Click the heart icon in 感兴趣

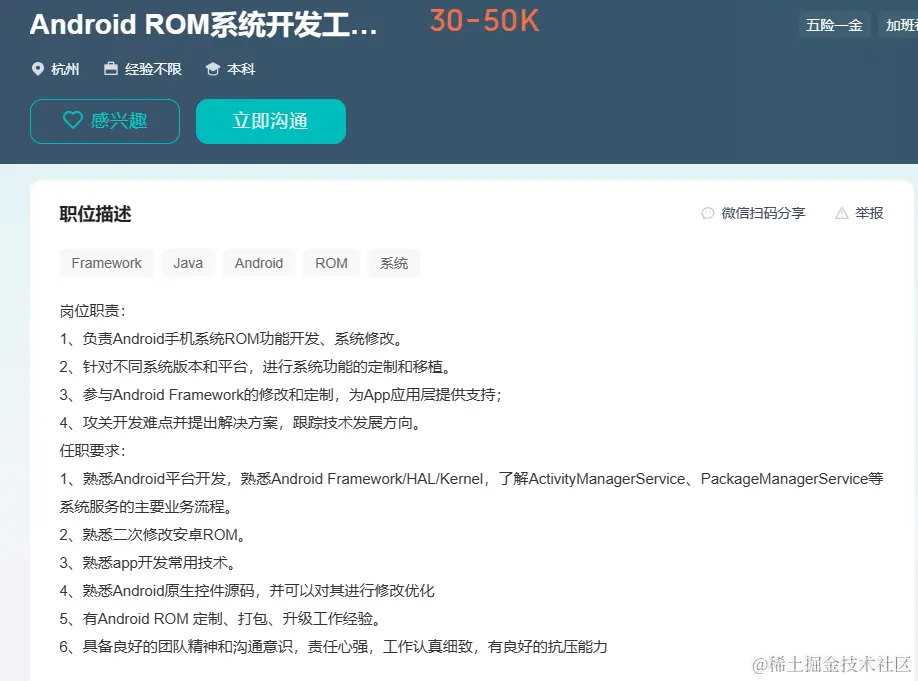[73, 120]
